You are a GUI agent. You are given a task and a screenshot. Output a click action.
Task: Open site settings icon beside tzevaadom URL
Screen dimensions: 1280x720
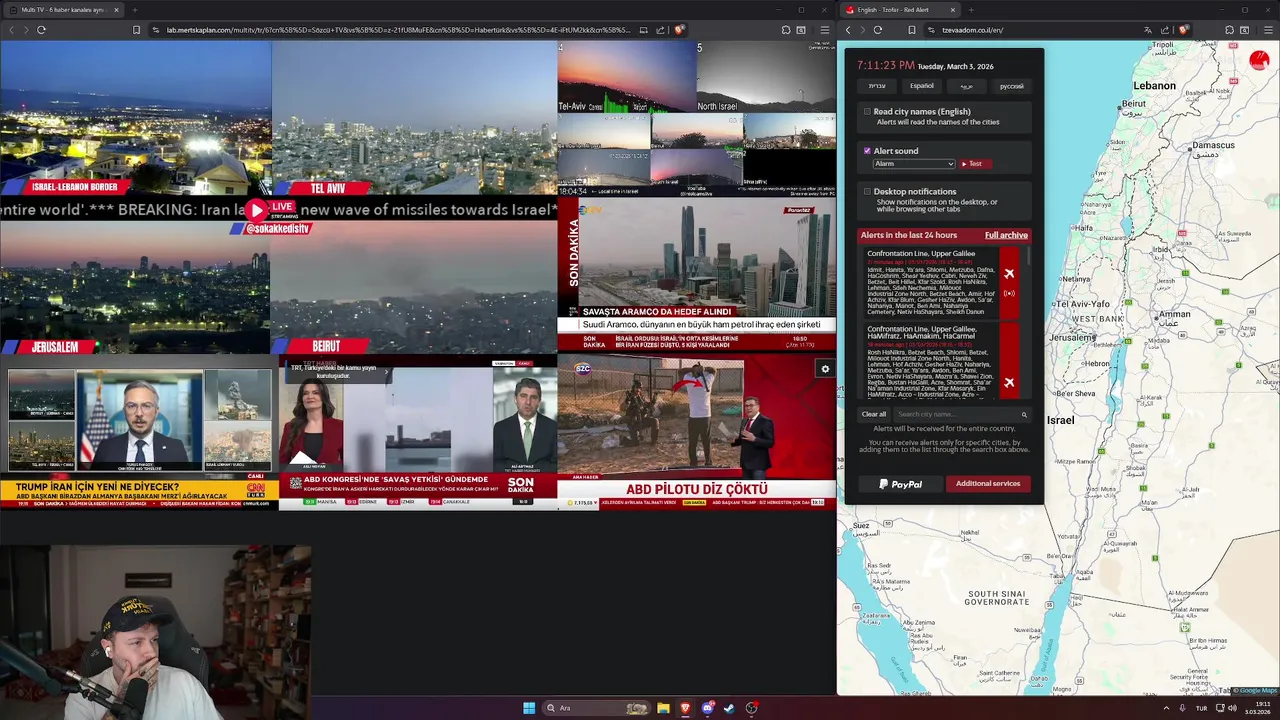click(x=930, y=30)
